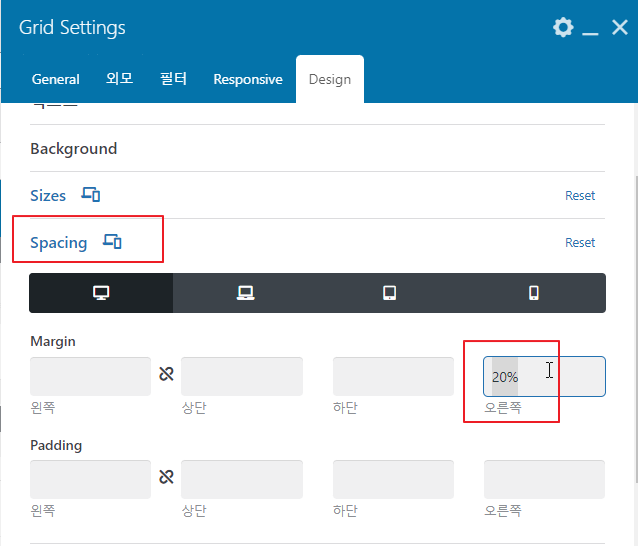Viewport: 638px width, 546px height.
Task: Select the laptop device view icon
Action: click(x=245, y=293)
